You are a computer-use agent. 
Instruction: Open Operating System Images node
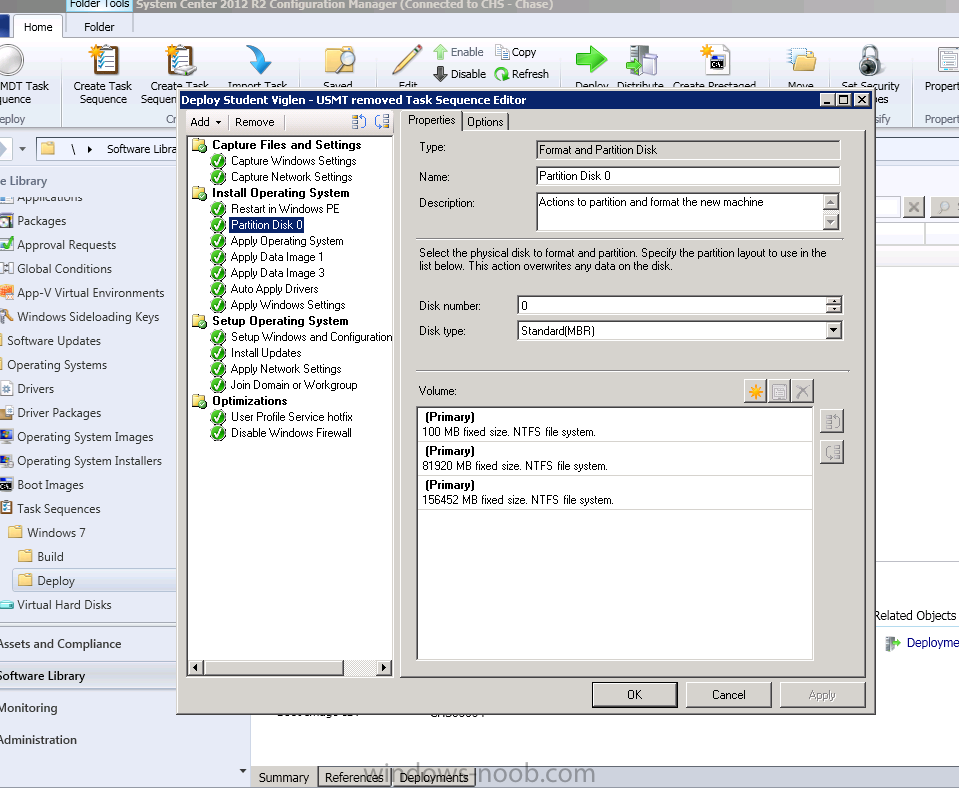point(85,437)
